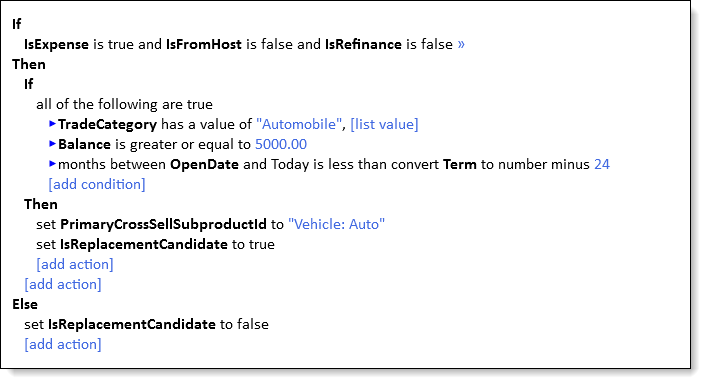Edit the "Vehicle: Auto" value
The width and height of the screenshot is (706, 384).
pyautogui.click(x=336, y=224)
